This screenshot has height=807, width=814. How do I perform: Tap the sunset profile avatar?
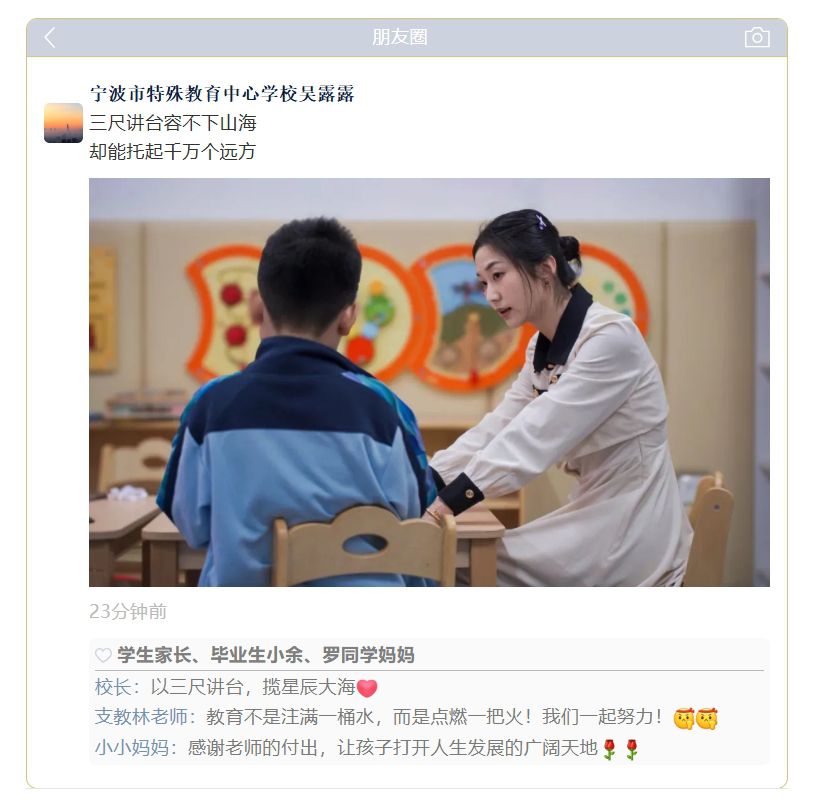click(x=63, y=122)
